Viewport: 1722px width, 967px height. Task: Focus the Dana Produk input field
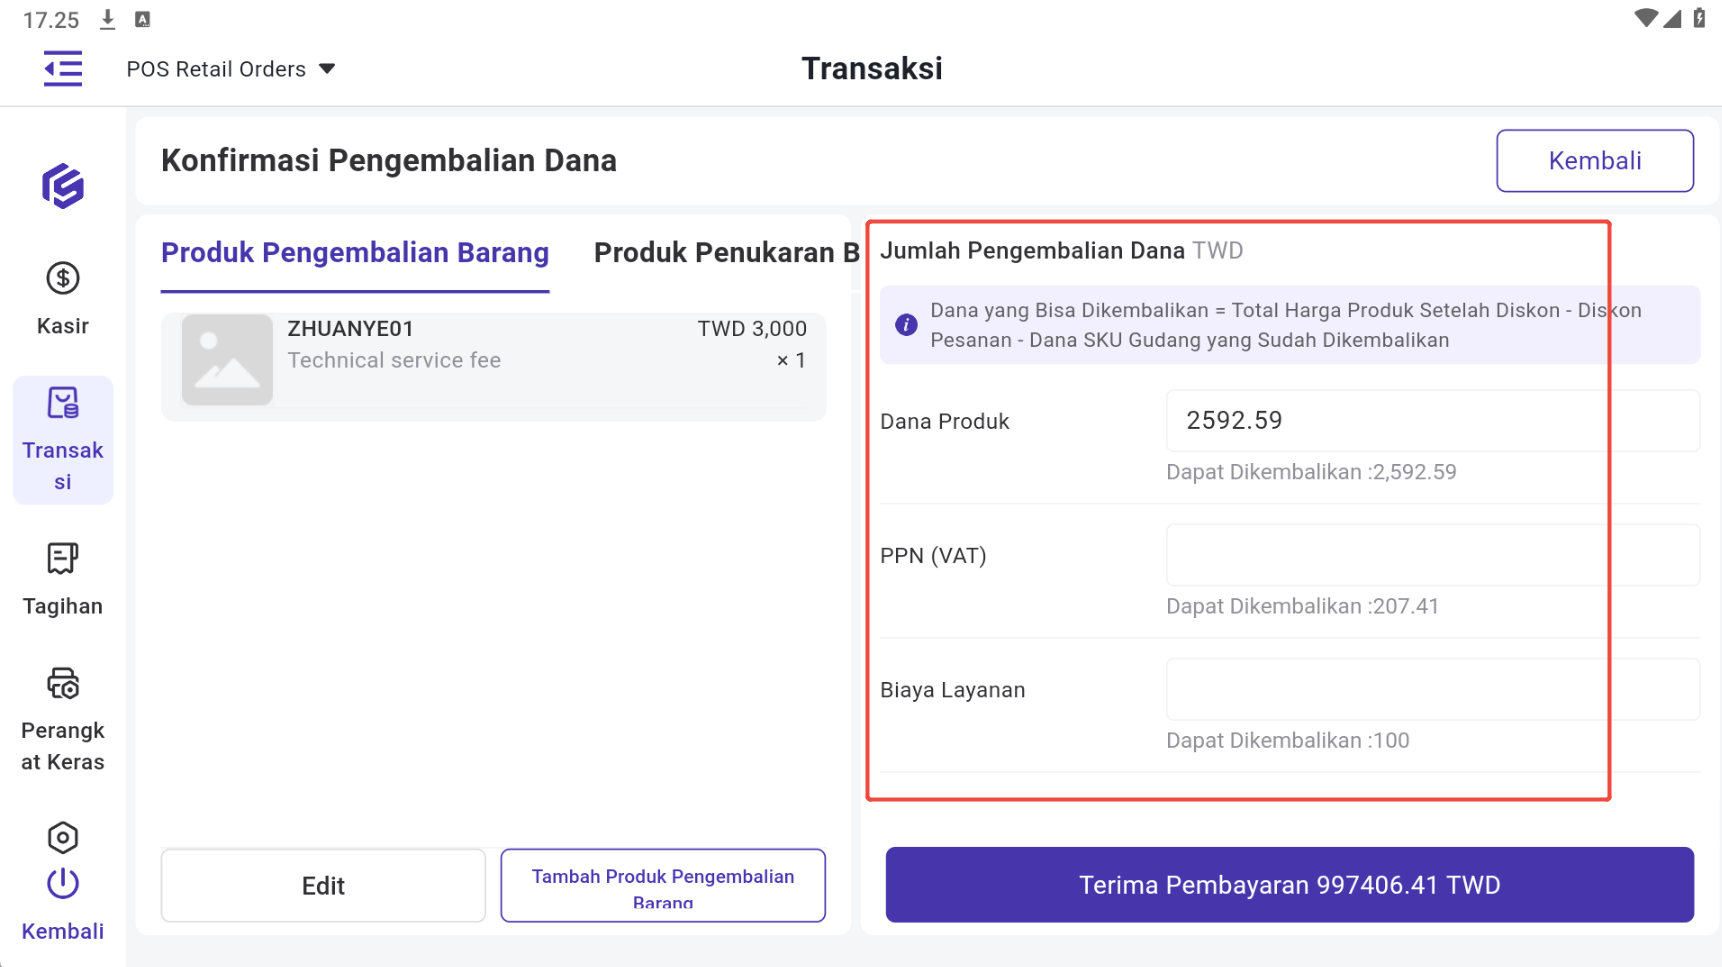1432,421
